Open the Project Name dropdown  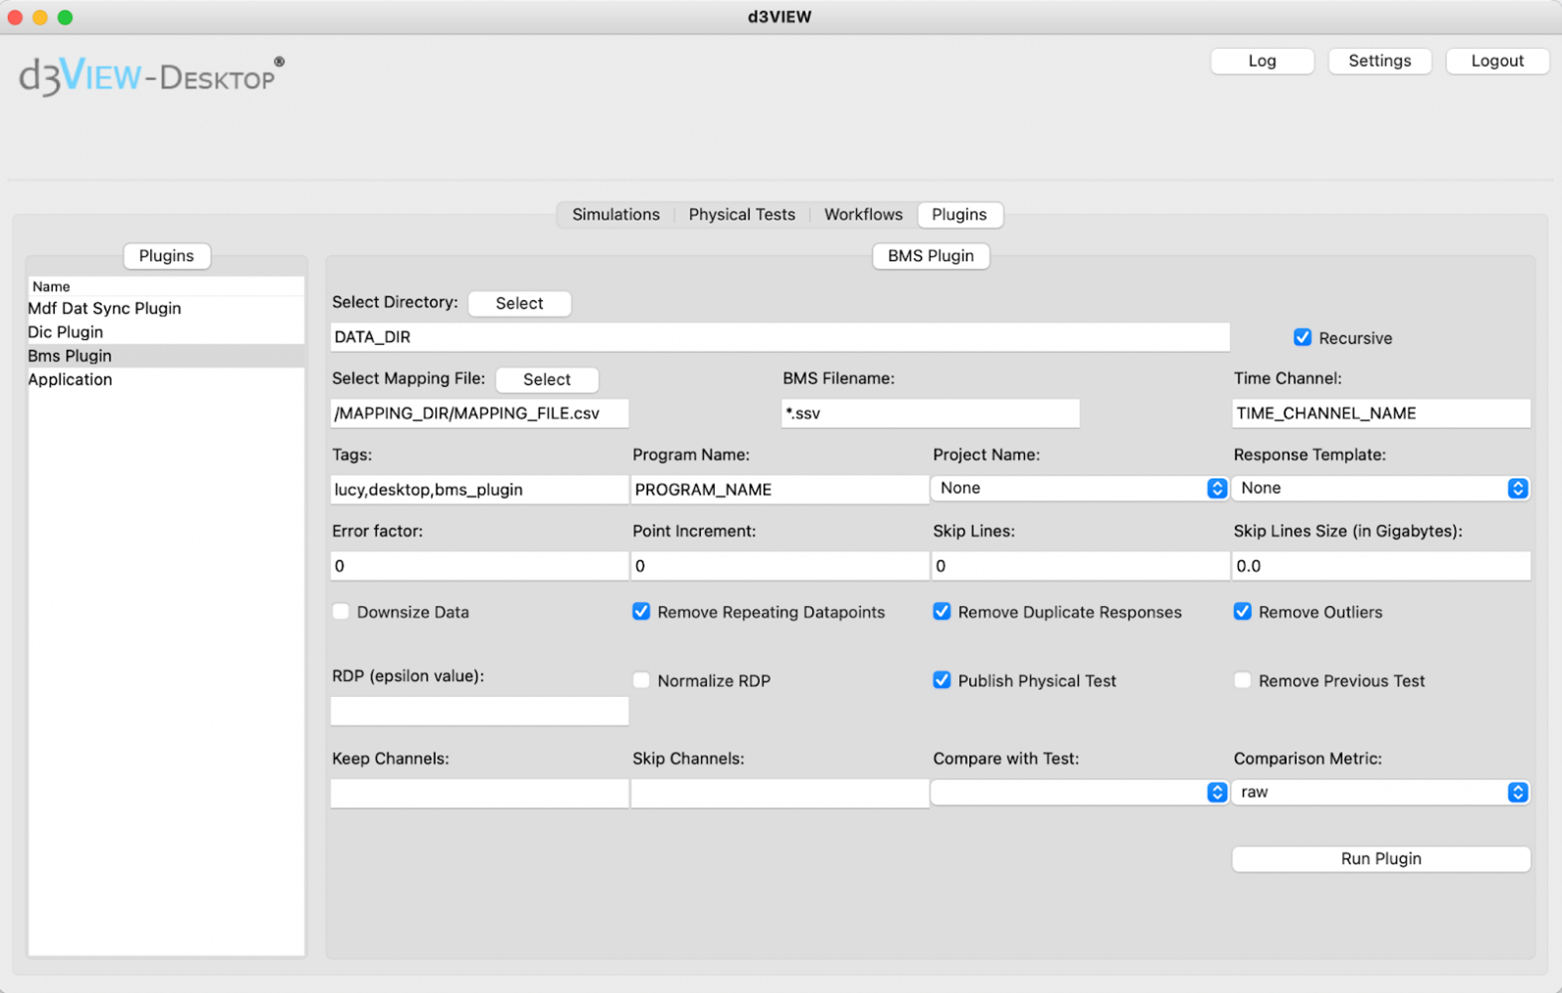click(1079, 488)
